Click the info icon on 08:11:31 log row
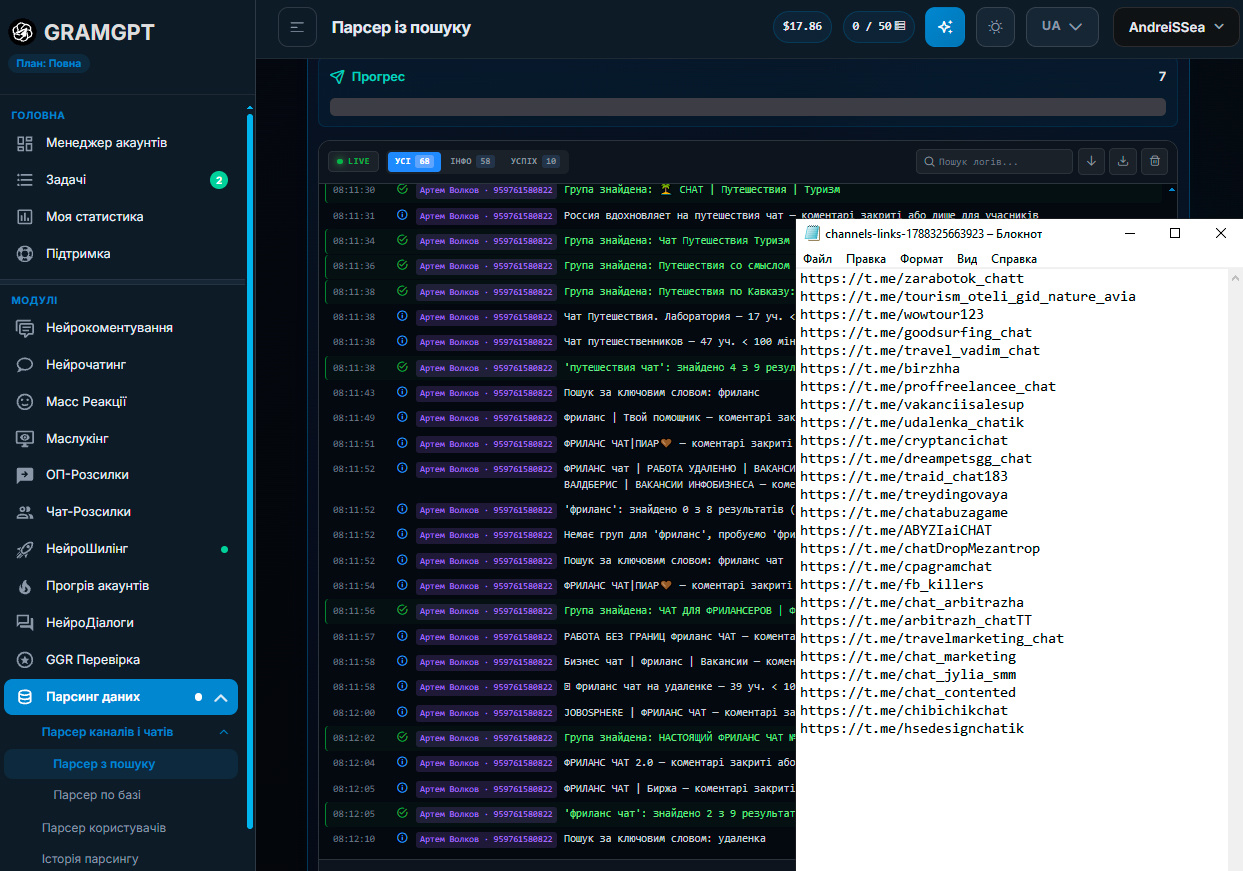 [x=402, y=215]
